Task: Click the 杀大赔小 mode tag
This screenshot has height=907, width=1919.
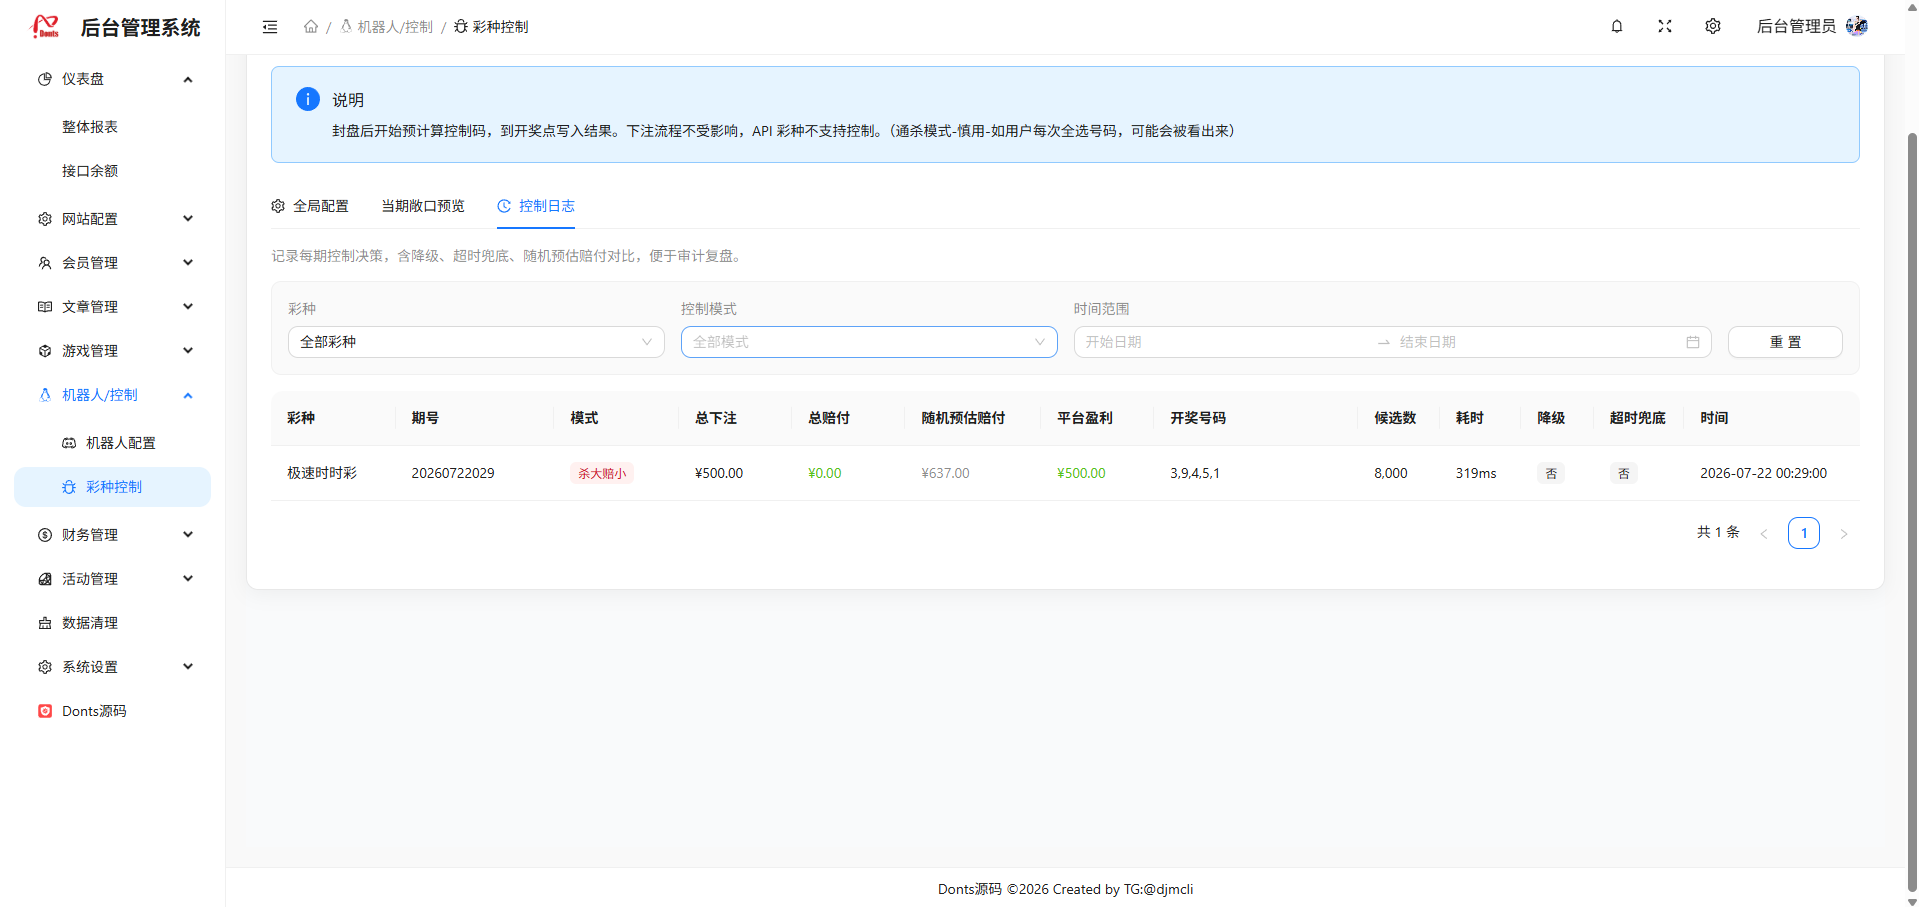Action: coord(602,473)
